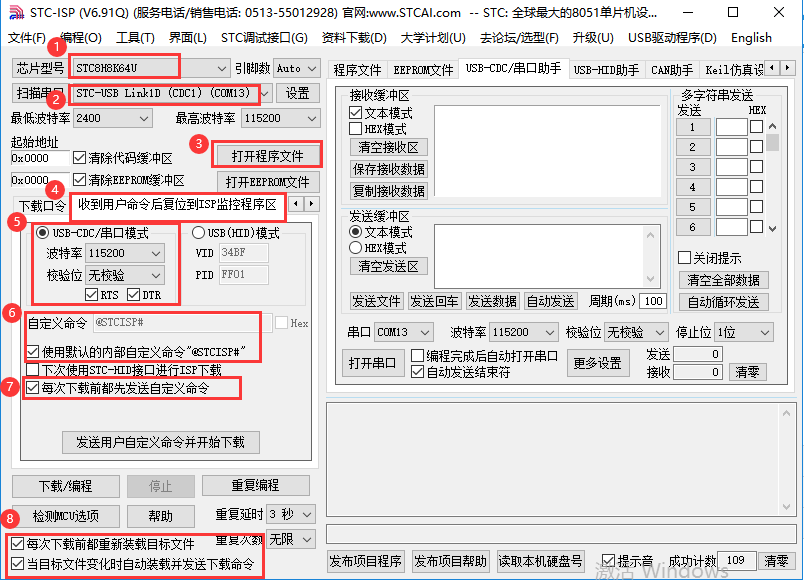
Task: Click 发送用户自定义命令并开始下载 button
Action: click(160, 442)
